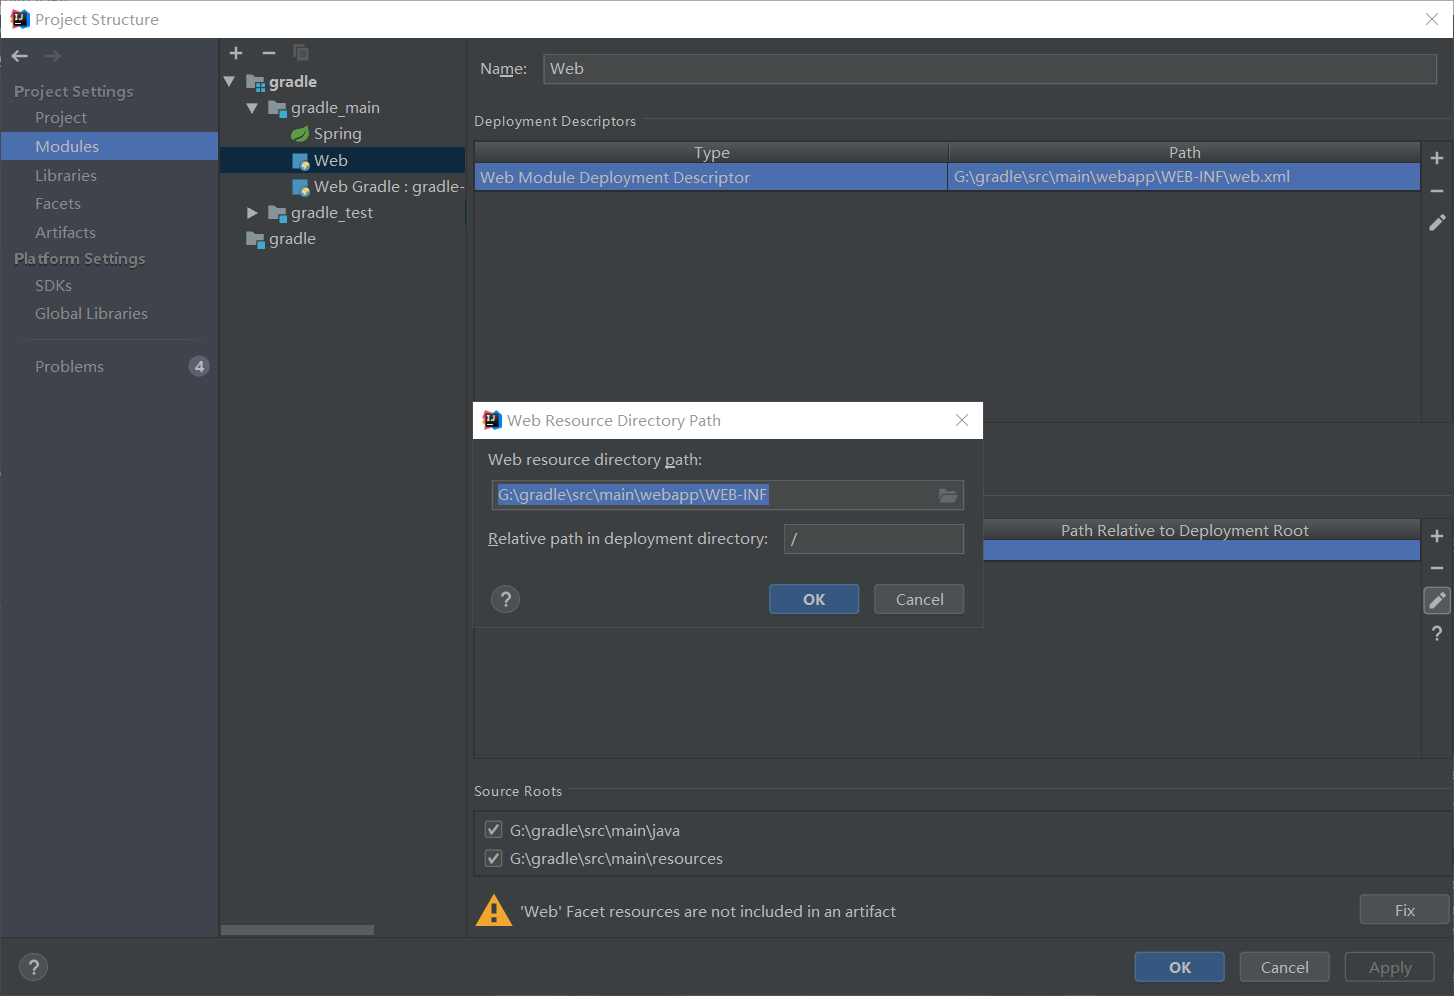Uncheck the G:\gradle\src\main\resources source root
The width and height of the screenshot is (1454, 996).
point(493,858)
